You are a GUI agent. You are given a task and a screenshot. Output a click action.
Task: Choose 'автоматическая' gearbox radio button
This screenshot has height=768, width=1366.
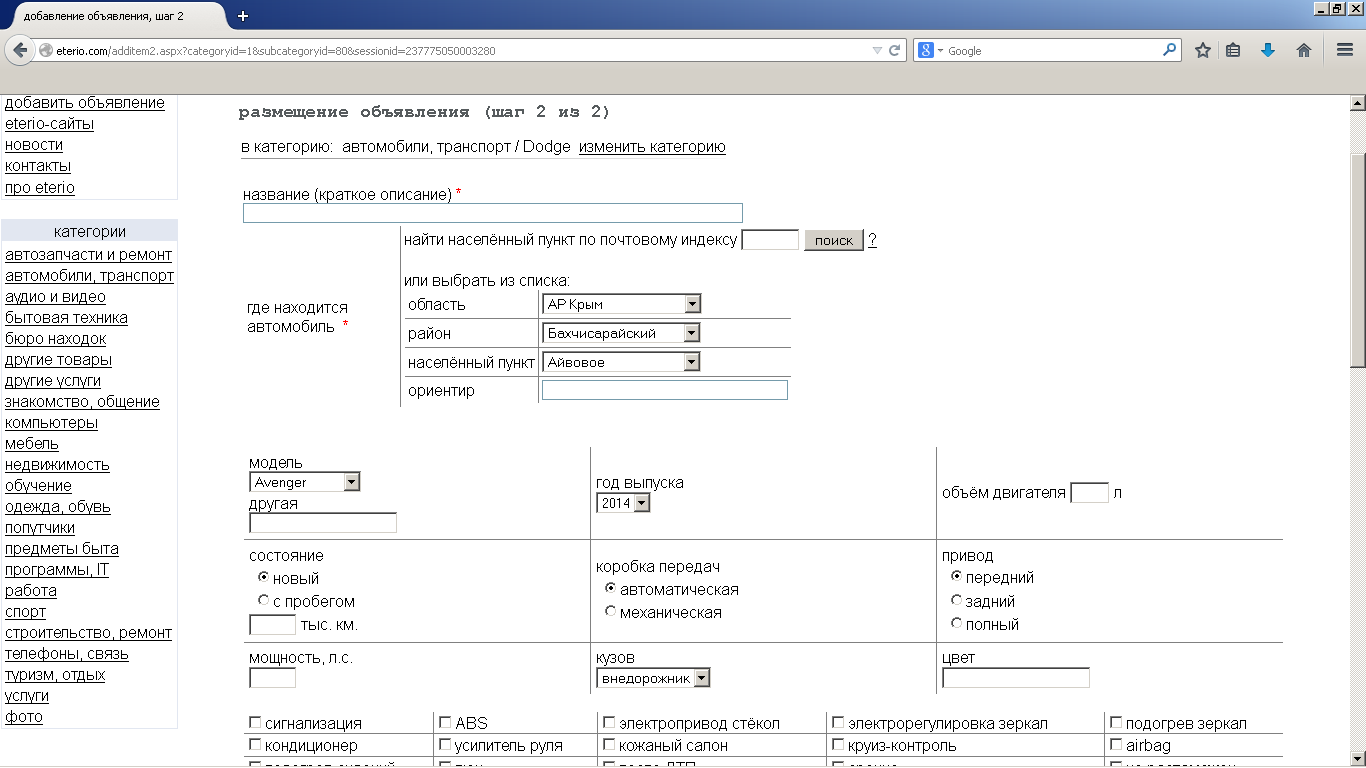click(x=610, y=588)
